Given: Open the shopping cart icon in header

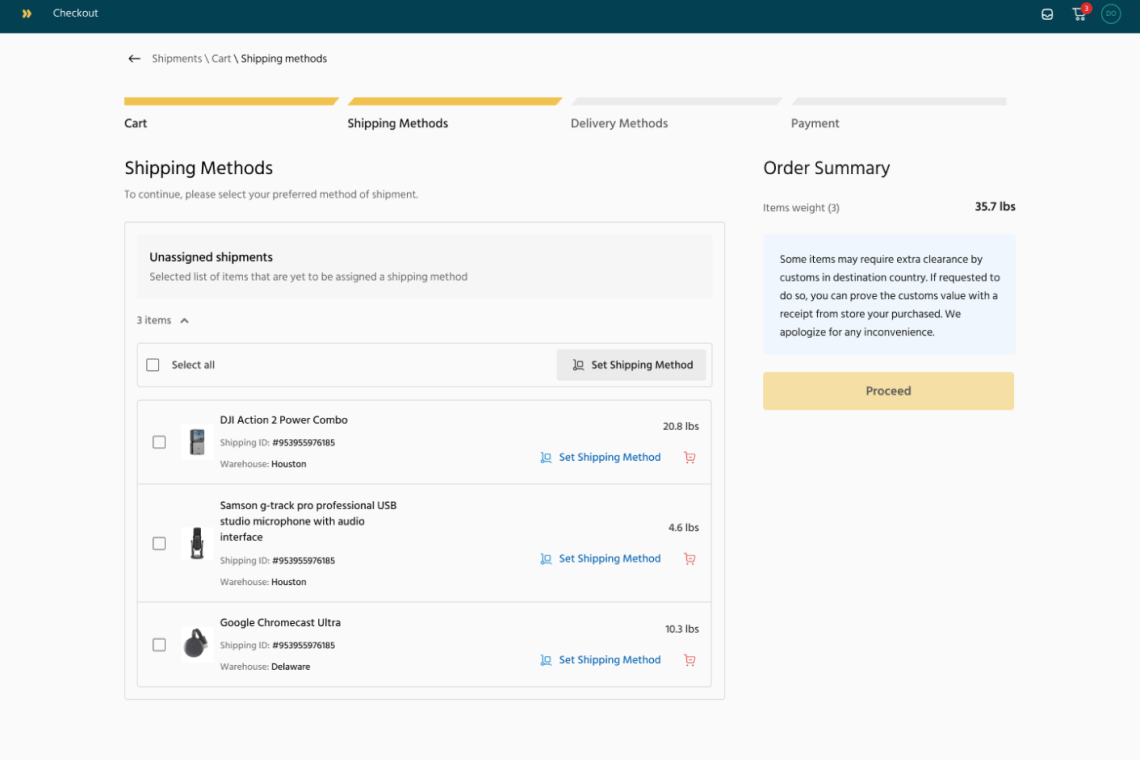Looking at the screenshot, I should [1079, 14].
